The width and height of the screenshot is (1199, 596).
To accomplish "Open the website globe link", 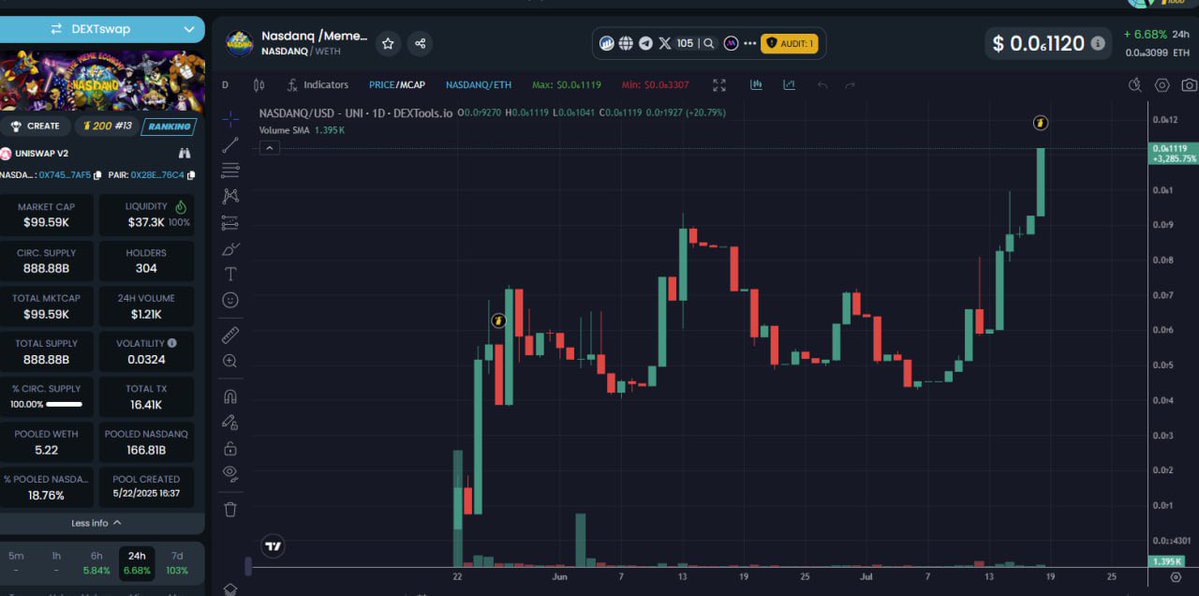I will tap(625, 44).
